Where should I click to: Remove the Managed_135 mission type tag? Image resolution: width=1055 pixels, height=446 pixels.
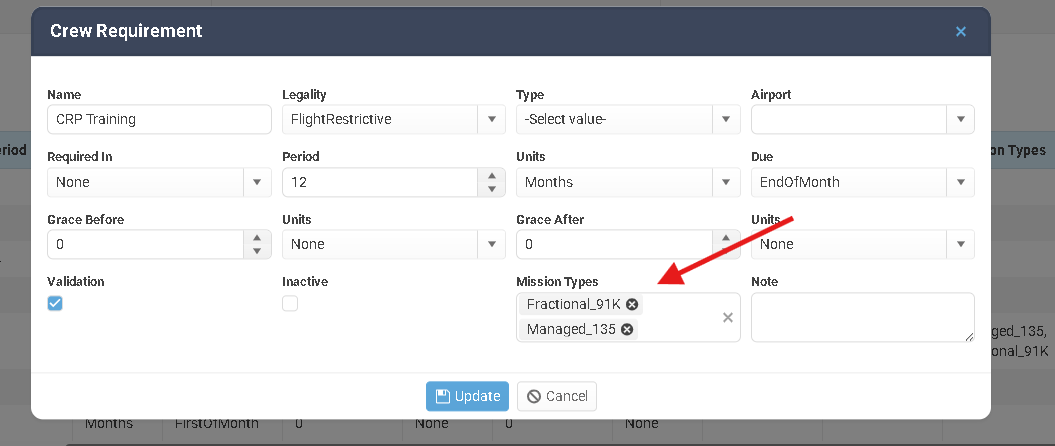click(627, 330)
